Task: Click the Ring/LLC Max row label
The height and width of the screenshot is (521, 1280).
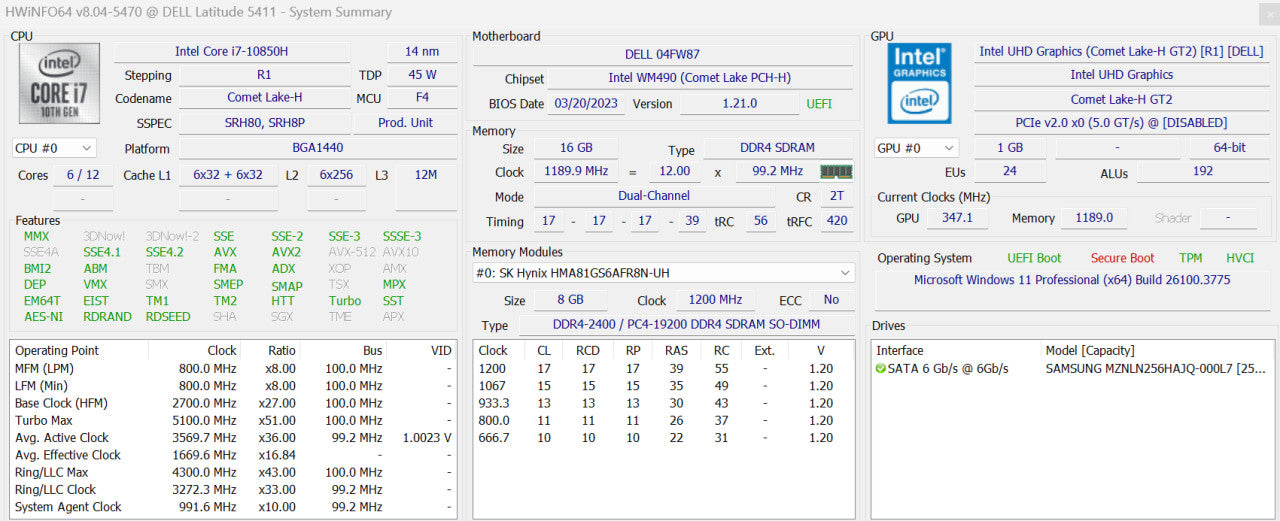Action: [x=52, y=472]
